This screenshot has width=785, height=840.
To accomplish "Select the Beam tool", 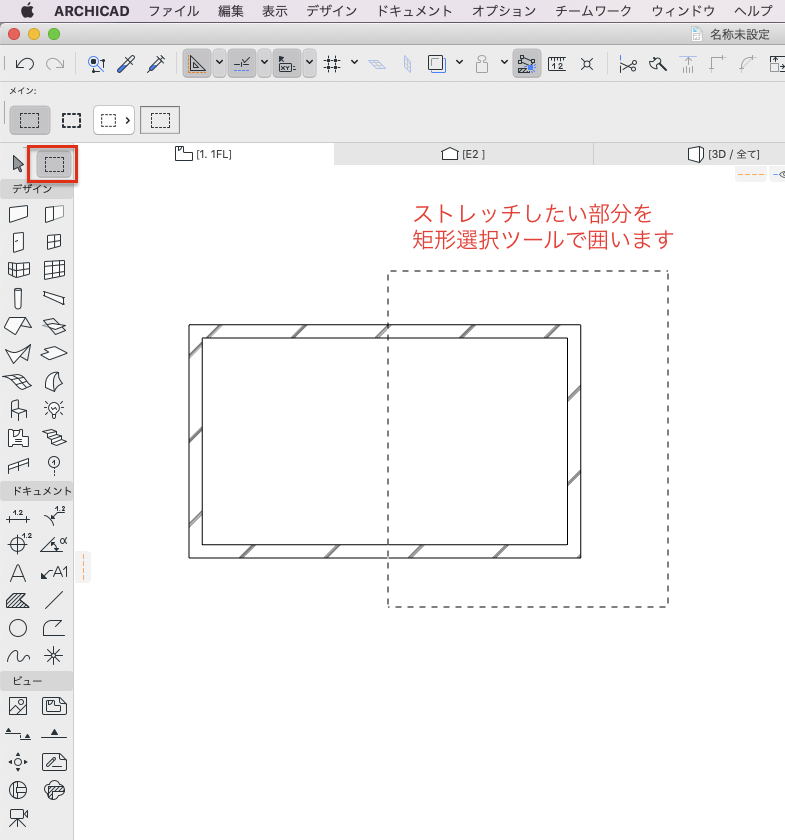I will [x=54, y=297].
